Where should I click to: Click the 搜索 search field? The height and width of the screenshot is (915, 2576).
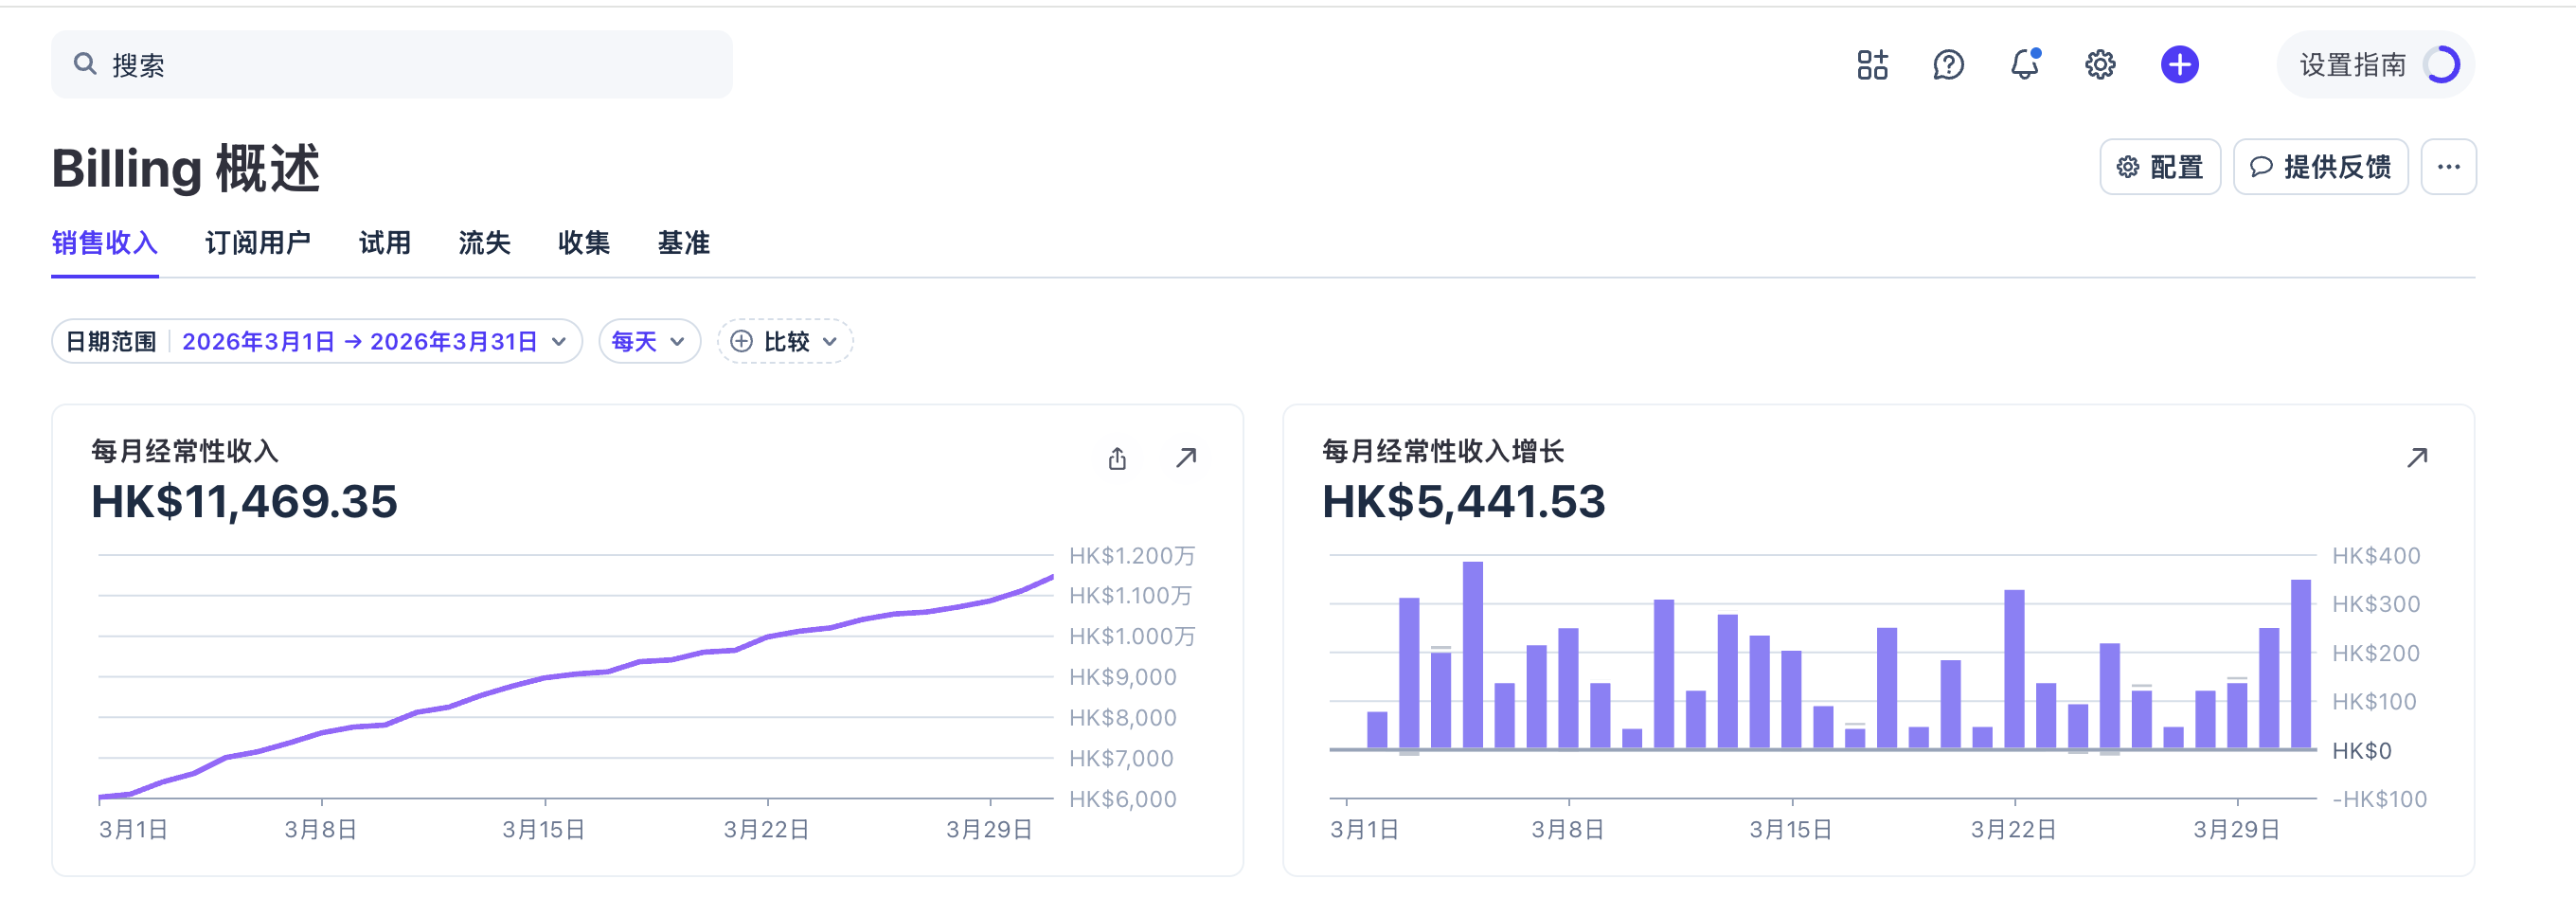tap(392, 65)
